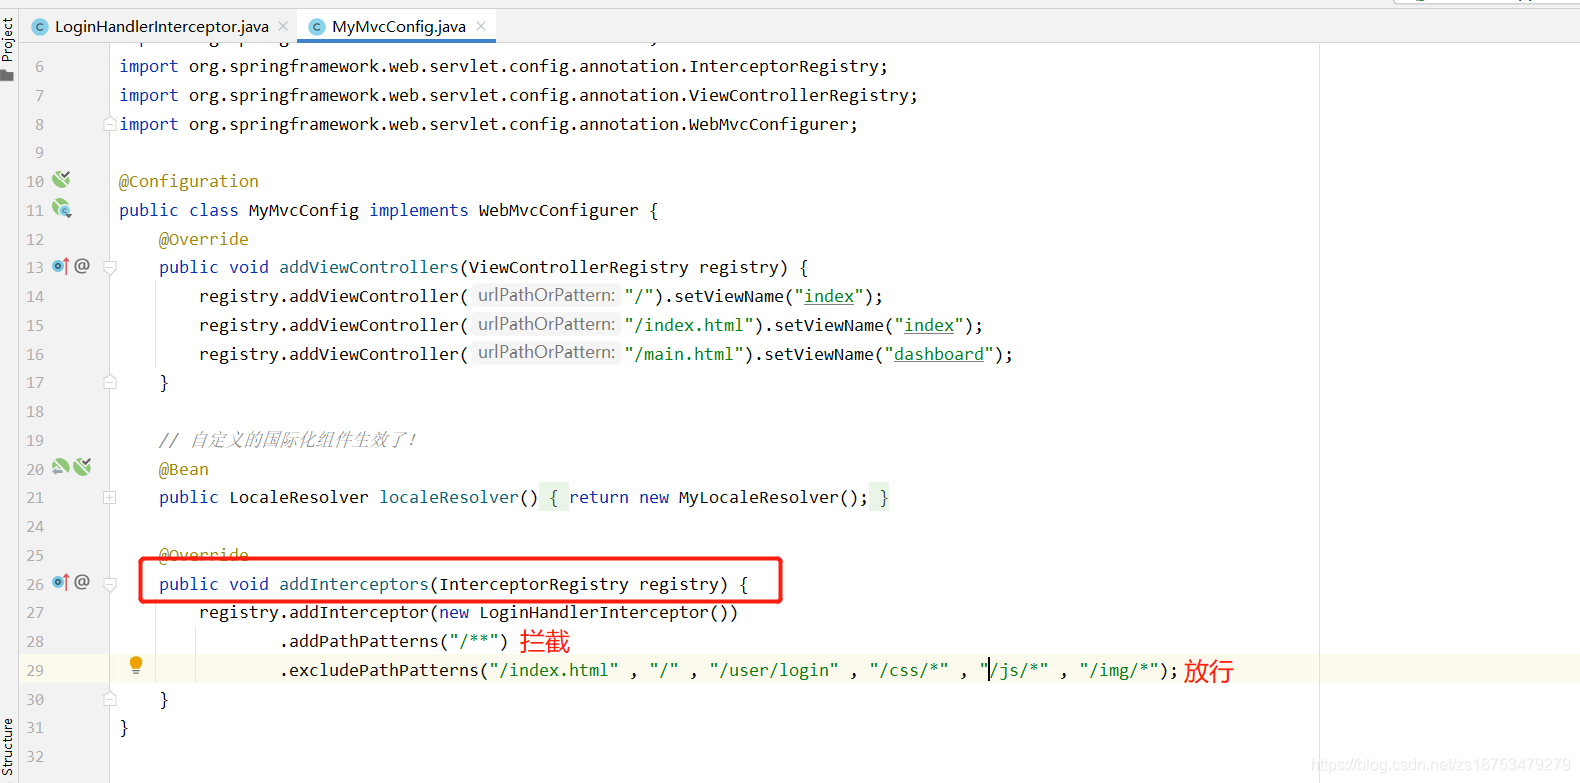Follow the "index" view link on line 15
Image resolution: width=1580 pixels, height=783 pixels.
[929, 325]
